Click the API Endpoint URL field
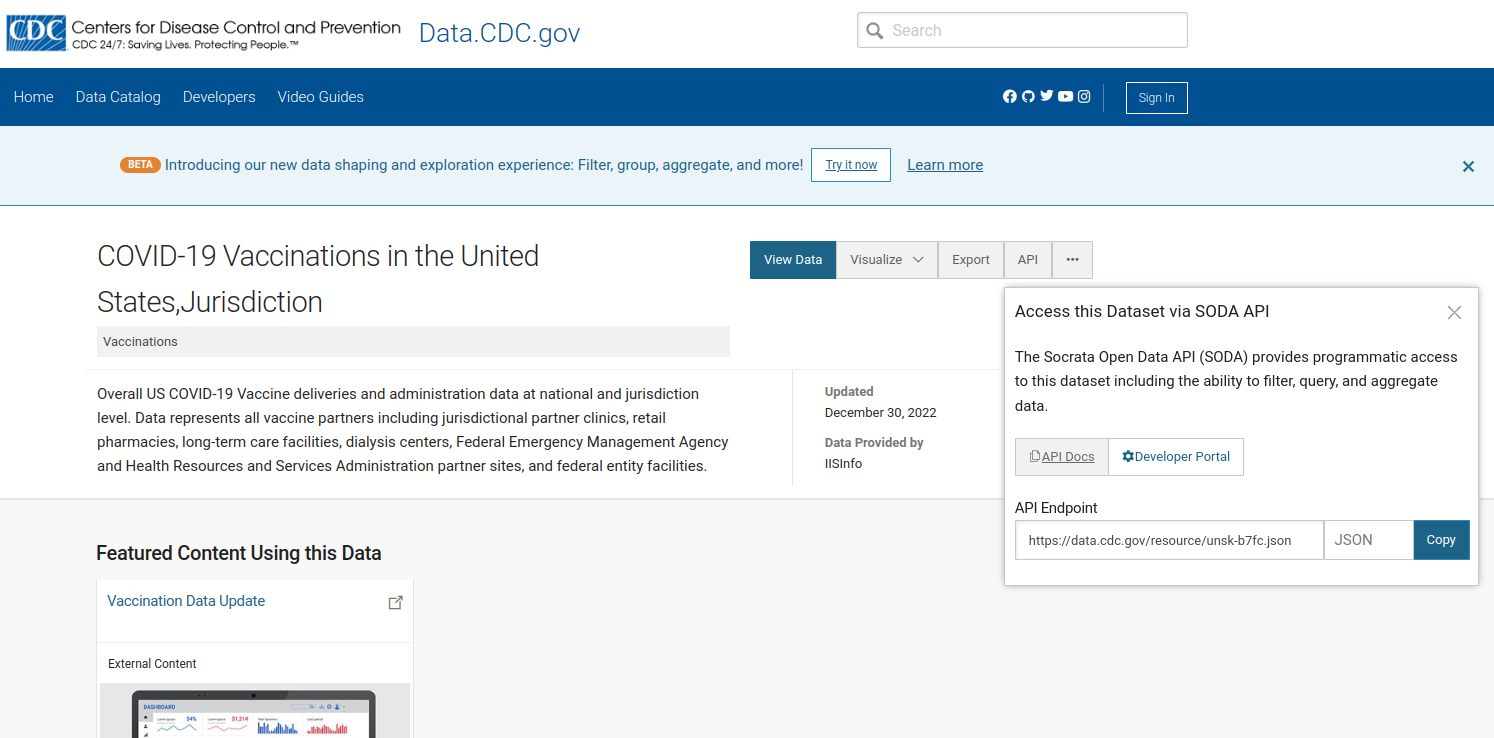 (x=1169, y=540)
